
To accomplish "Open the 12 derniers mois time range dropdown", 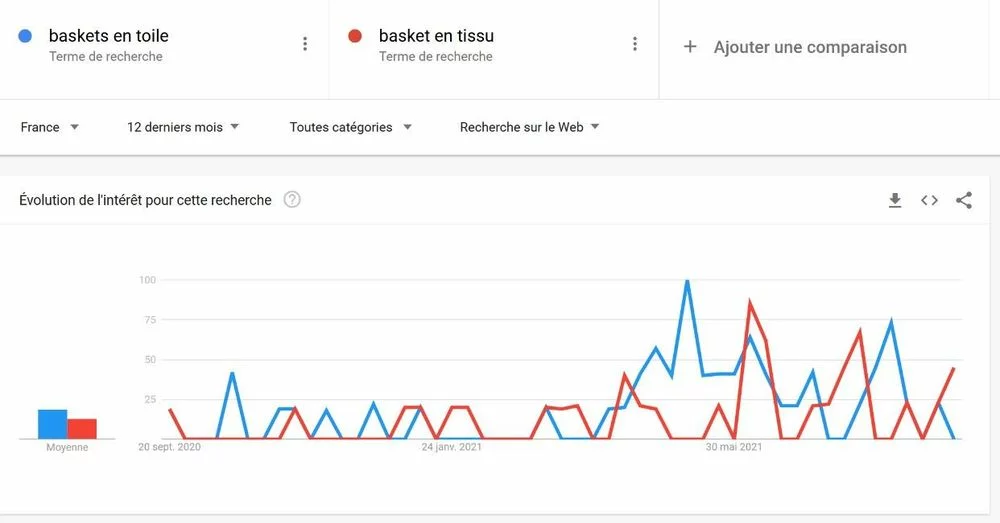I will coord(183,127).
